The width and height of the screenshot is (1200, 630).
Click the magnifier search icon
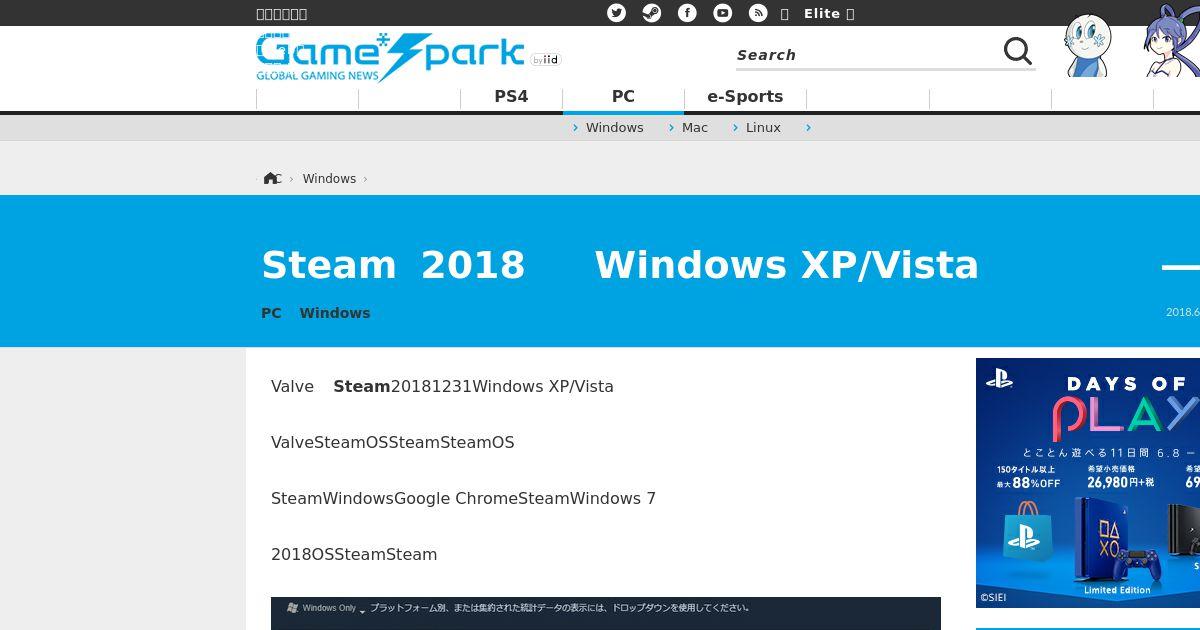click(1017, 51)
